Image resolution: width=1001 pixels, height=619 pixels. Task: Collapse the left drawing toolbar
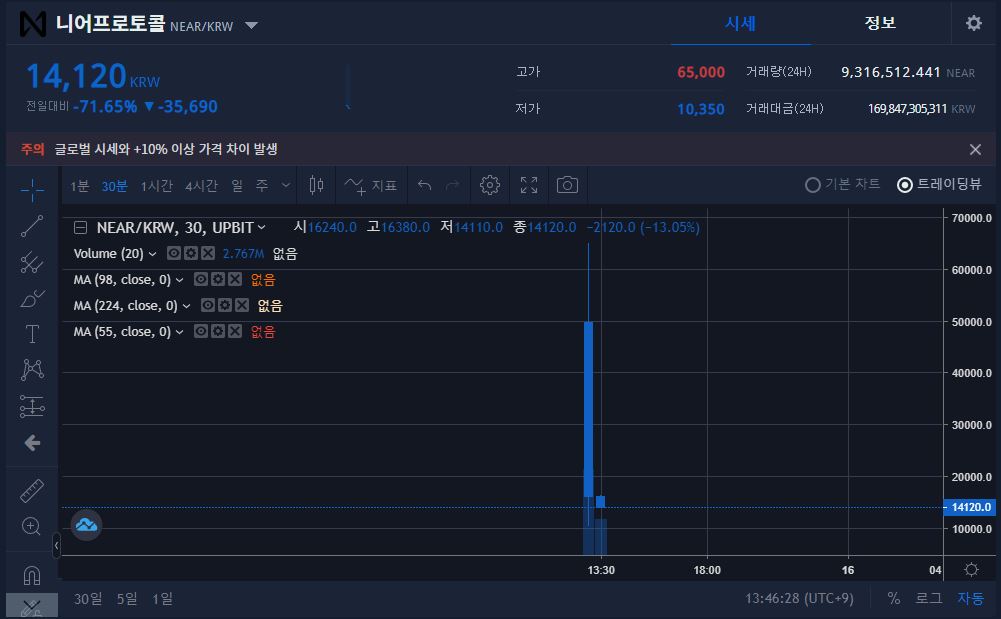click(x=56, y=546)
